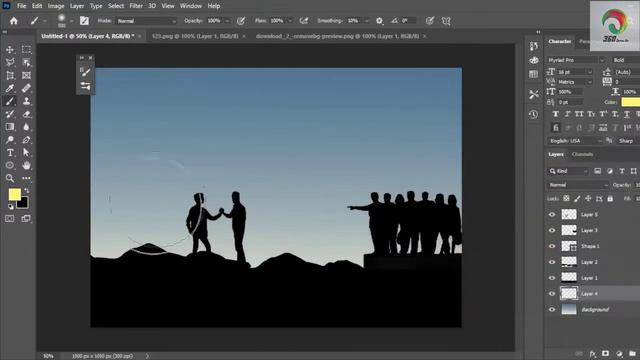Viewport: 640px width, 360px height.
Task: Open the layer blend mode Normal dropdown
Action: (578, 185)
